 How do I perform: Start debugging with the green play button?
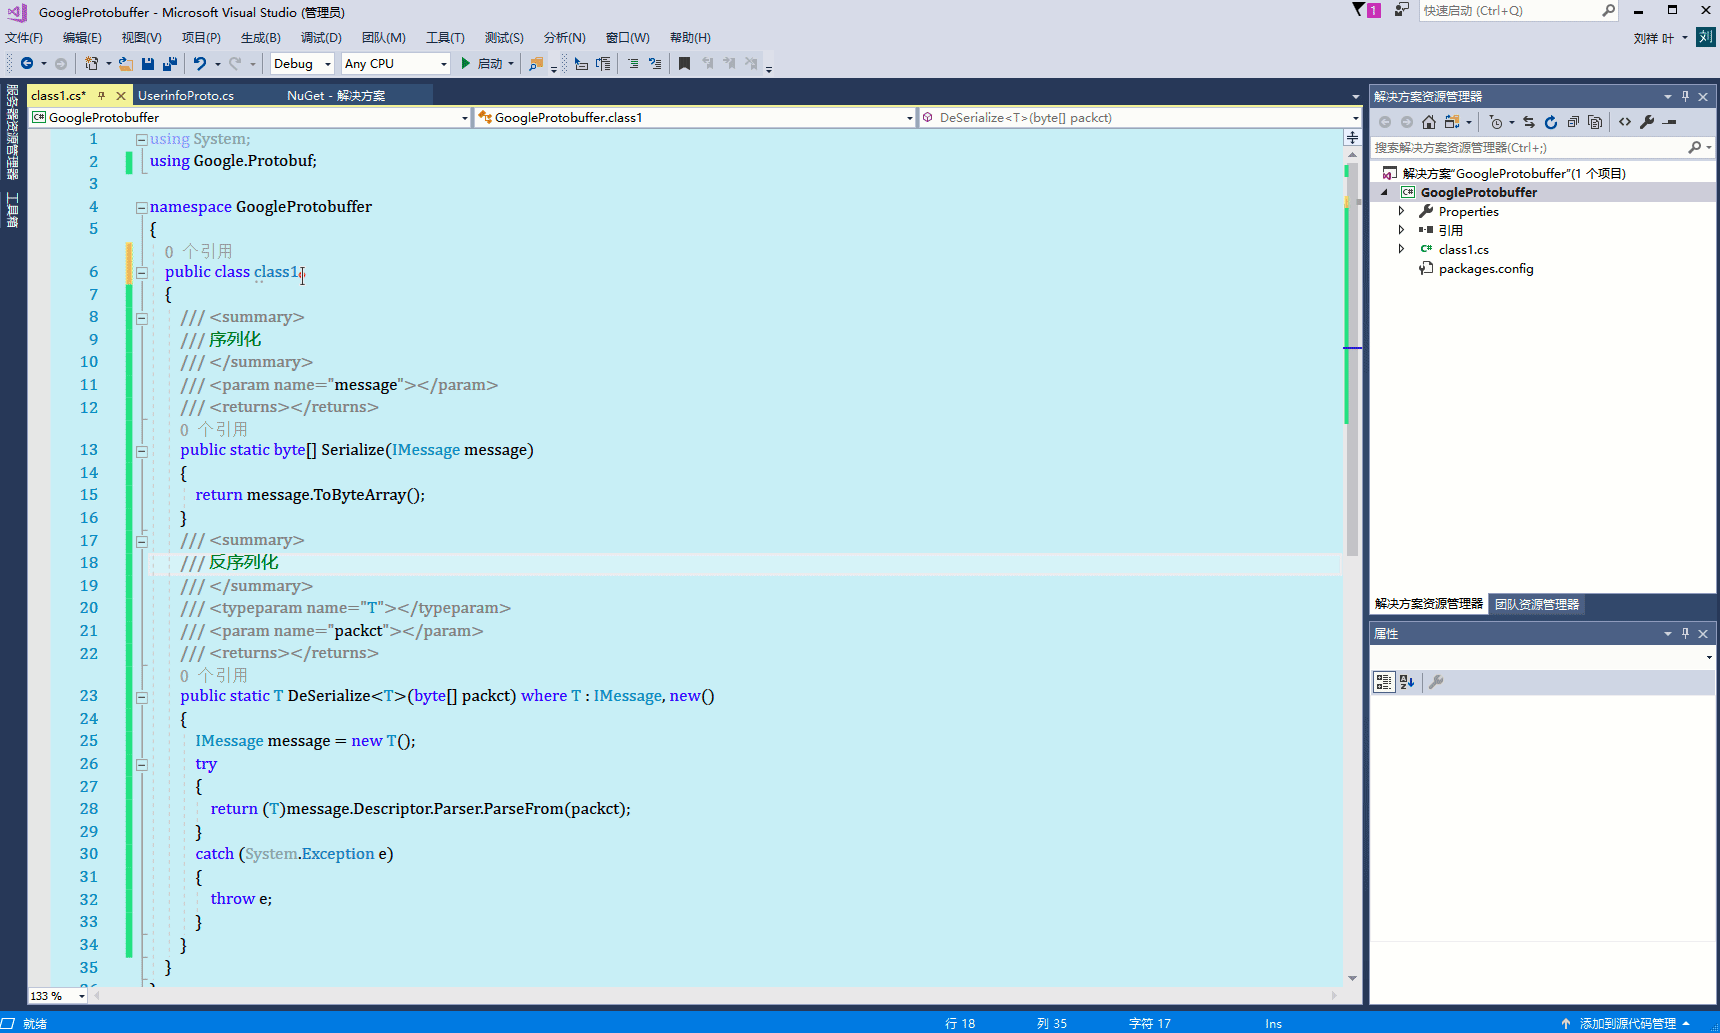[x=465, y=63]
